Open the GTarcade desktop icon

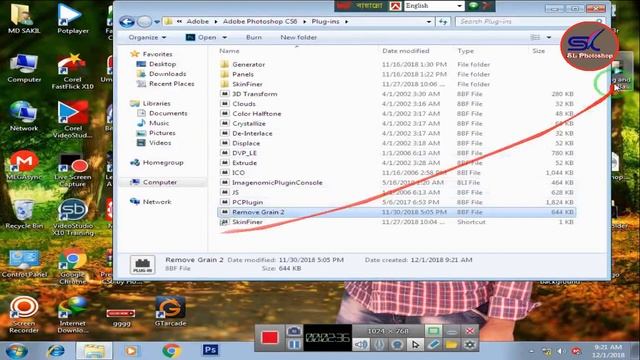point(170,312)
